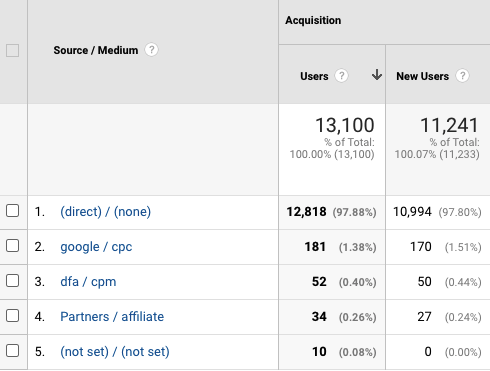Viewport: 490px width, 371px height.
Task: Click New Users value 170
Action: pyautogui.click(x=421, y=247)
